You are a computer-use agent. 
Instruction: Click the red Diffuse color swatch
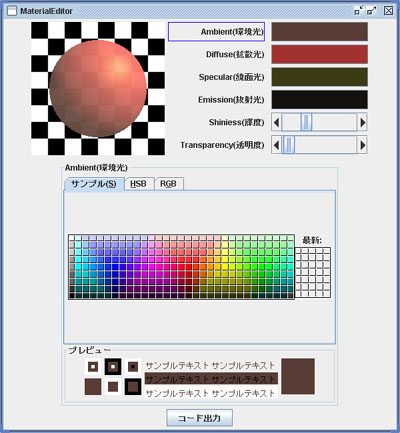click(x=319, y=54)
